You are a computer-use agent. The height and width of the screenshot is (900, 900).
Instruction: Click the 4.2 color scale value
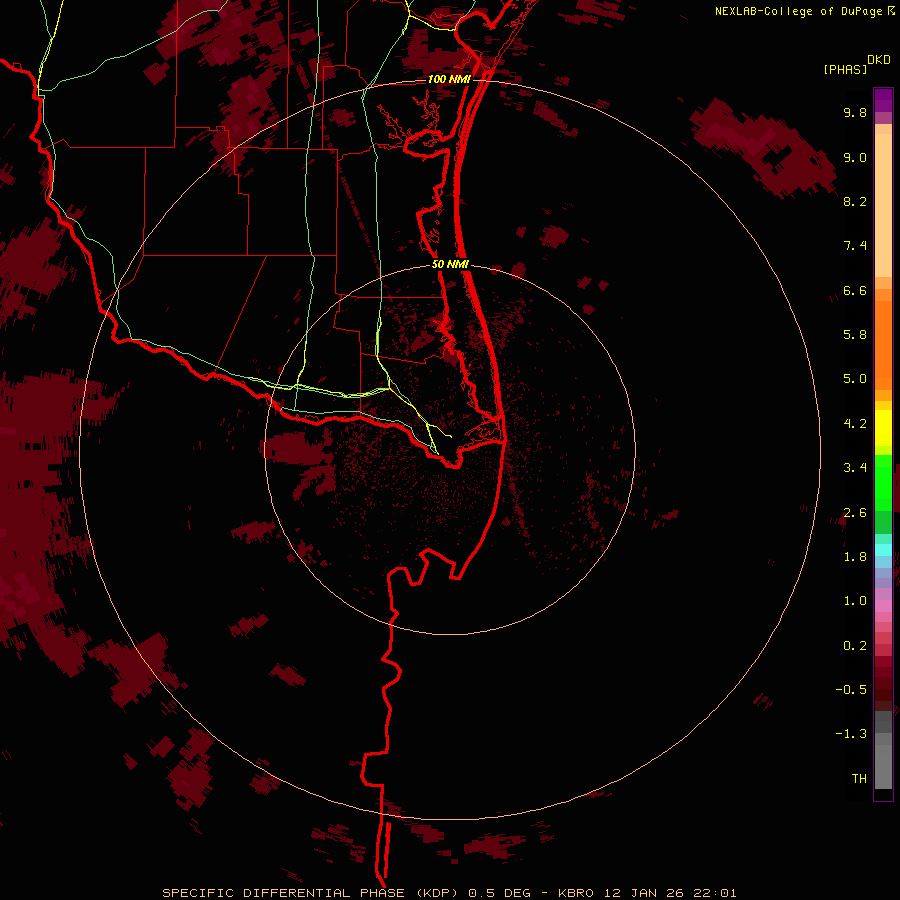[855, 424]
